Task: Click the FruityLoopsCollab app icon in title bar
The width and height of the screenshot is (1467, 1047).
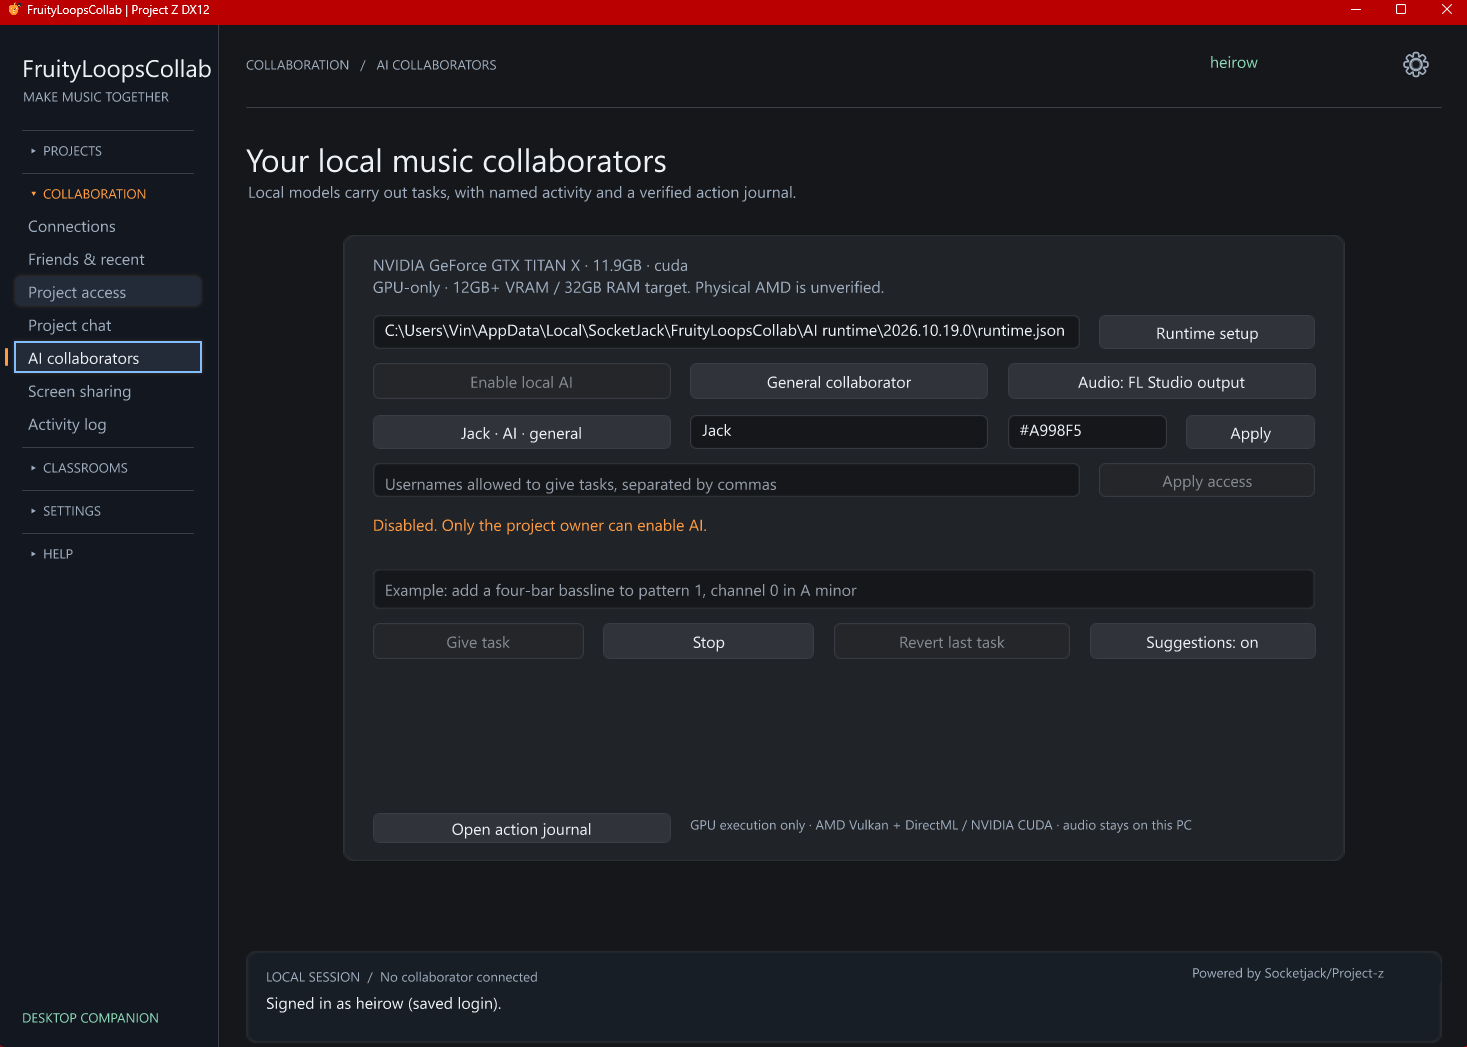Action: point(14,10)
